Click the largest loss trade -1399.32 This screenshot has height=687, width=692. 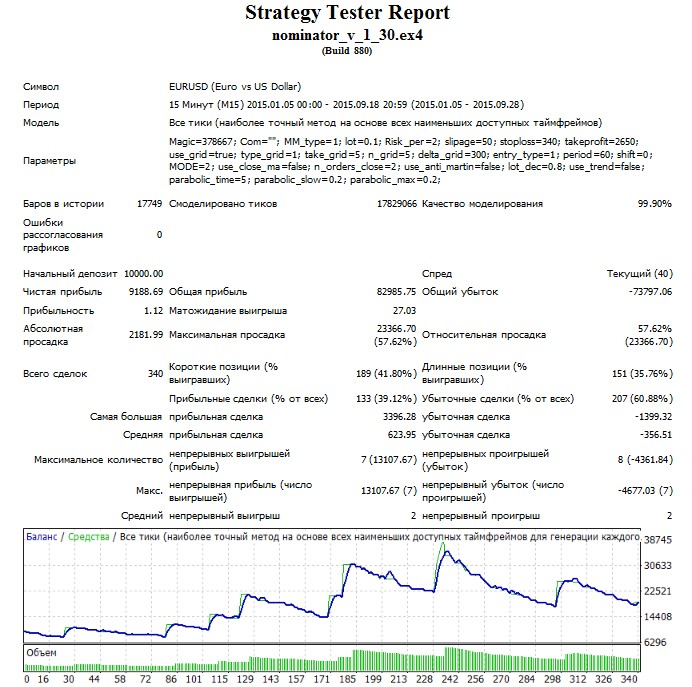point(653,417)
